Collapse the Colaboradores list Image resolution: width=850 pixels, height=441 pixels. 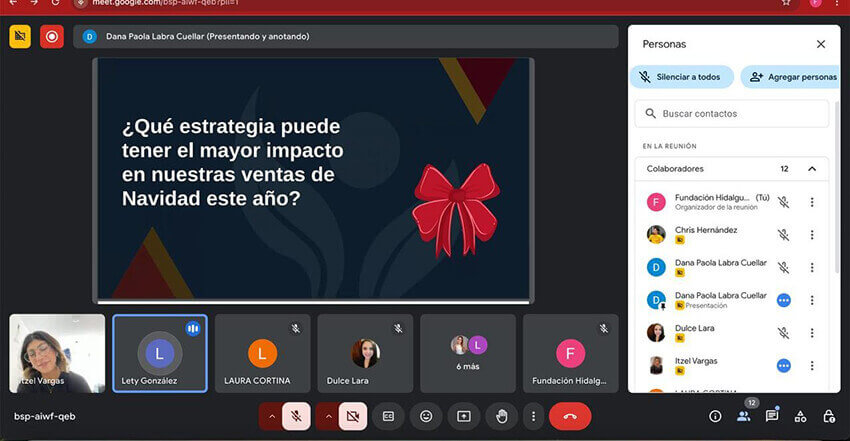[812, 169]
